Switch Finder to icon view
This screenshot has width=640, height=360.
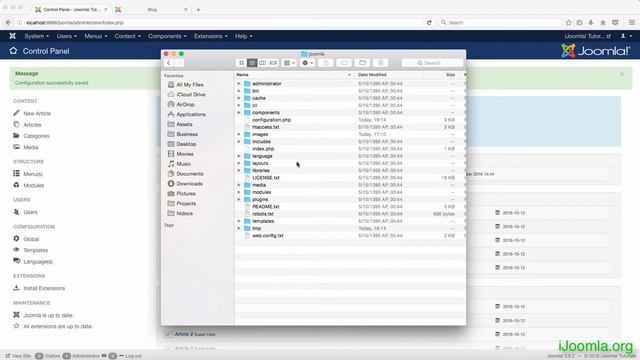241,63
